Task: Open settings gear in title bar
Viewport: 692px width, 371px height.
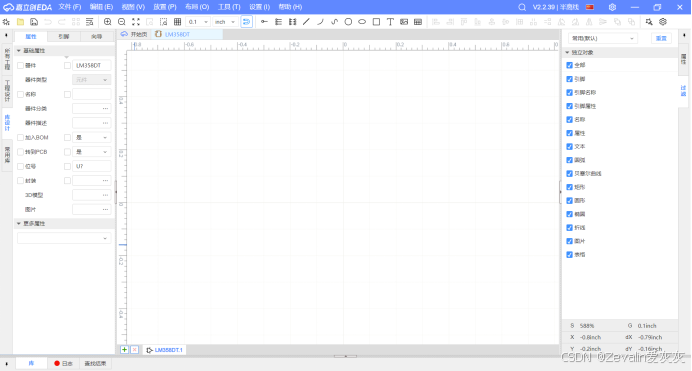Action: (612, 7)
